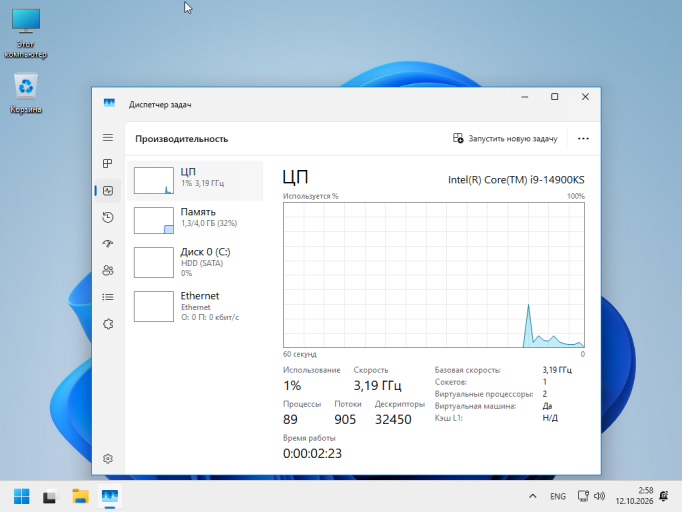Select Этот компьютер desktop icon
Screen dimensions: 682x512
[26, 33]
